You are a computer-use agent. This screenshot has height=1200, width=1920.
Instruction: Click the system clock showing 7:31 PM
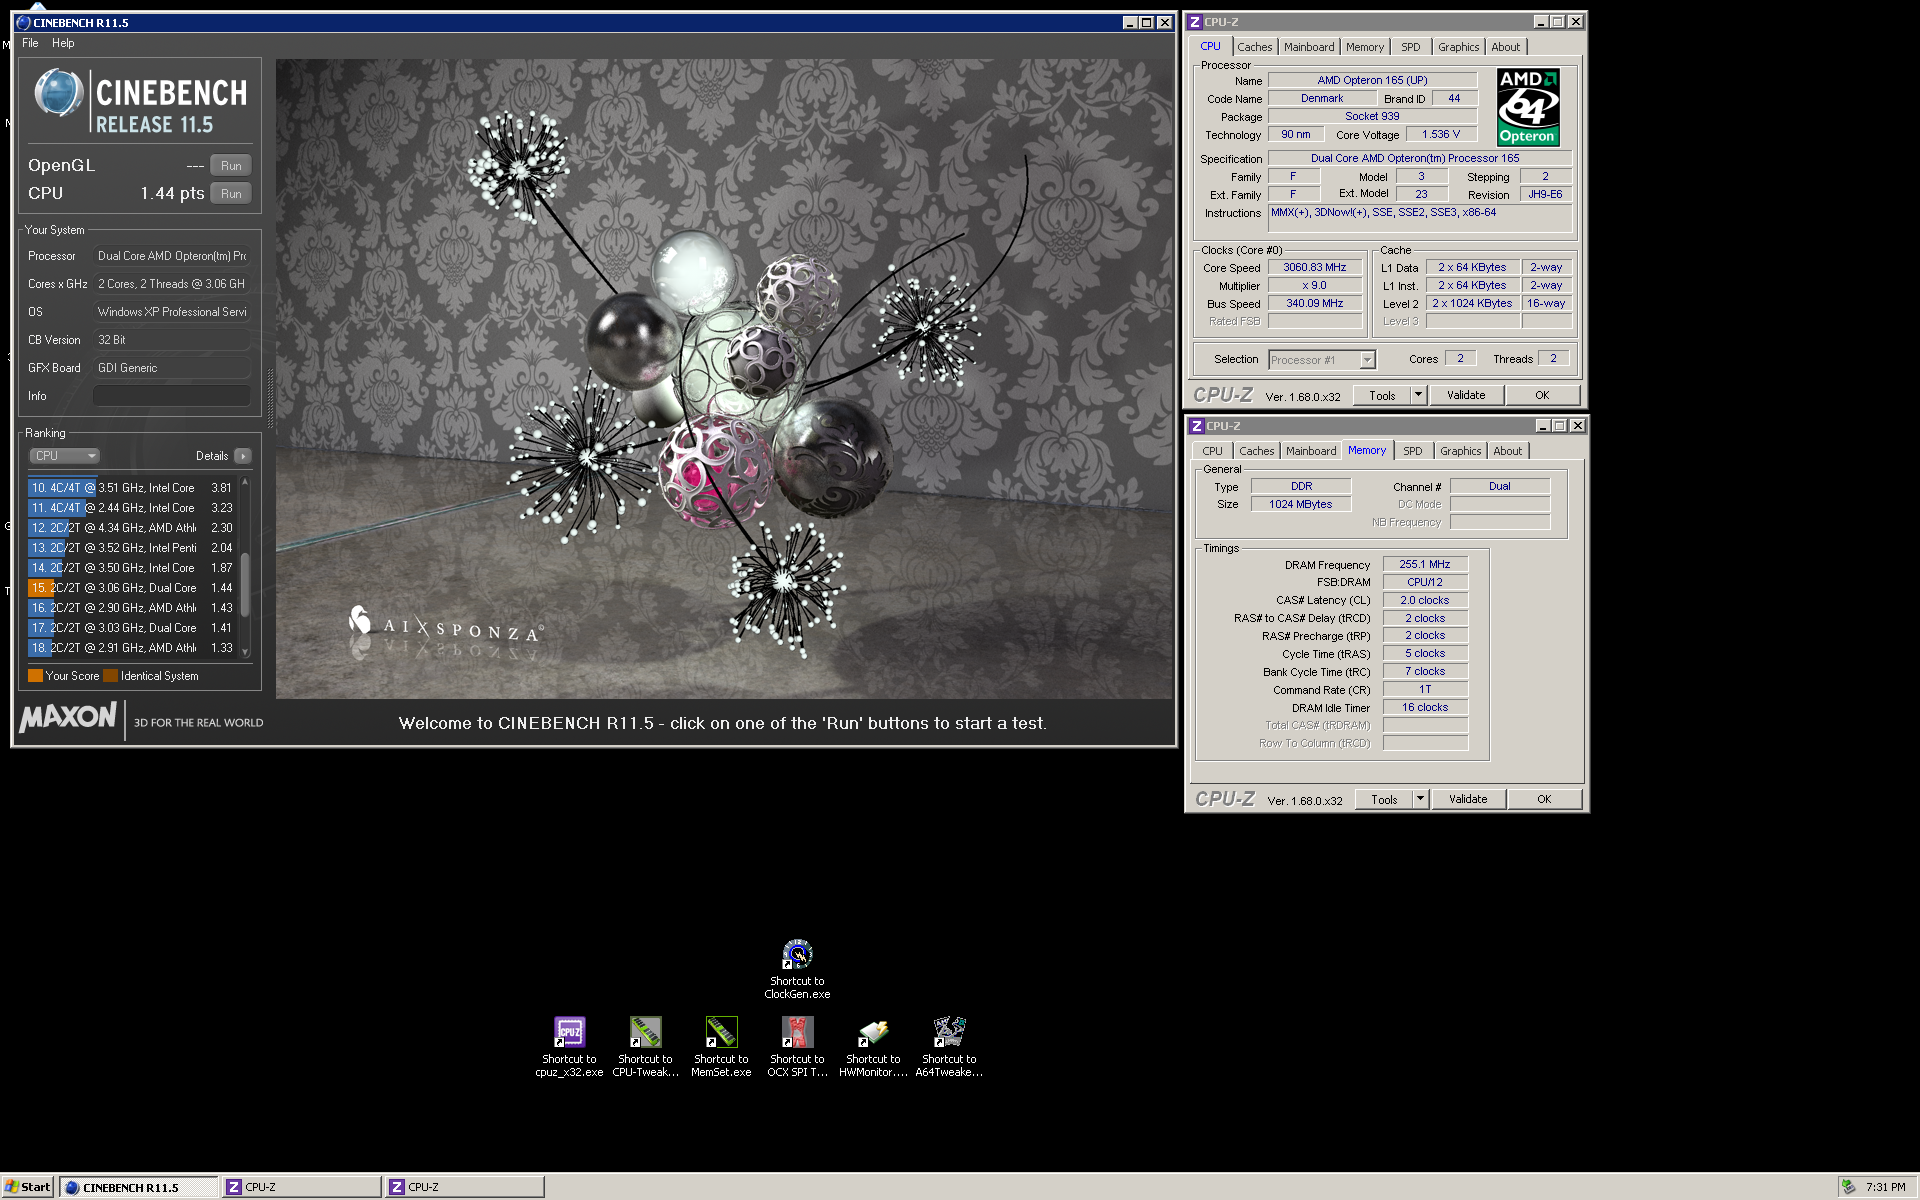[x=1885, y=1188]
